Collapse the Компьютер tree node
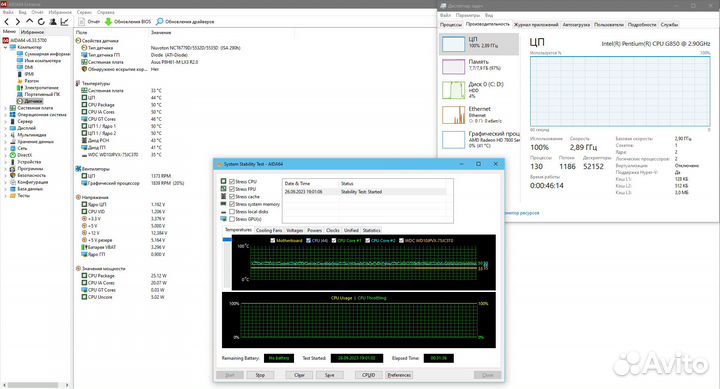720x389 pixels. tap(6, 47)
